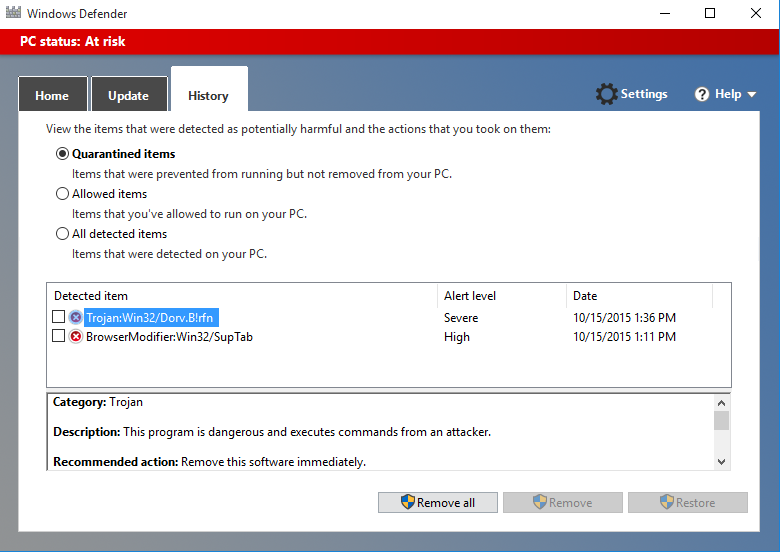Click the threat icon beside Trojan:Win32/Dorv.B!rfn
This screenshot has width=780, height=552.
pos(76,317)
